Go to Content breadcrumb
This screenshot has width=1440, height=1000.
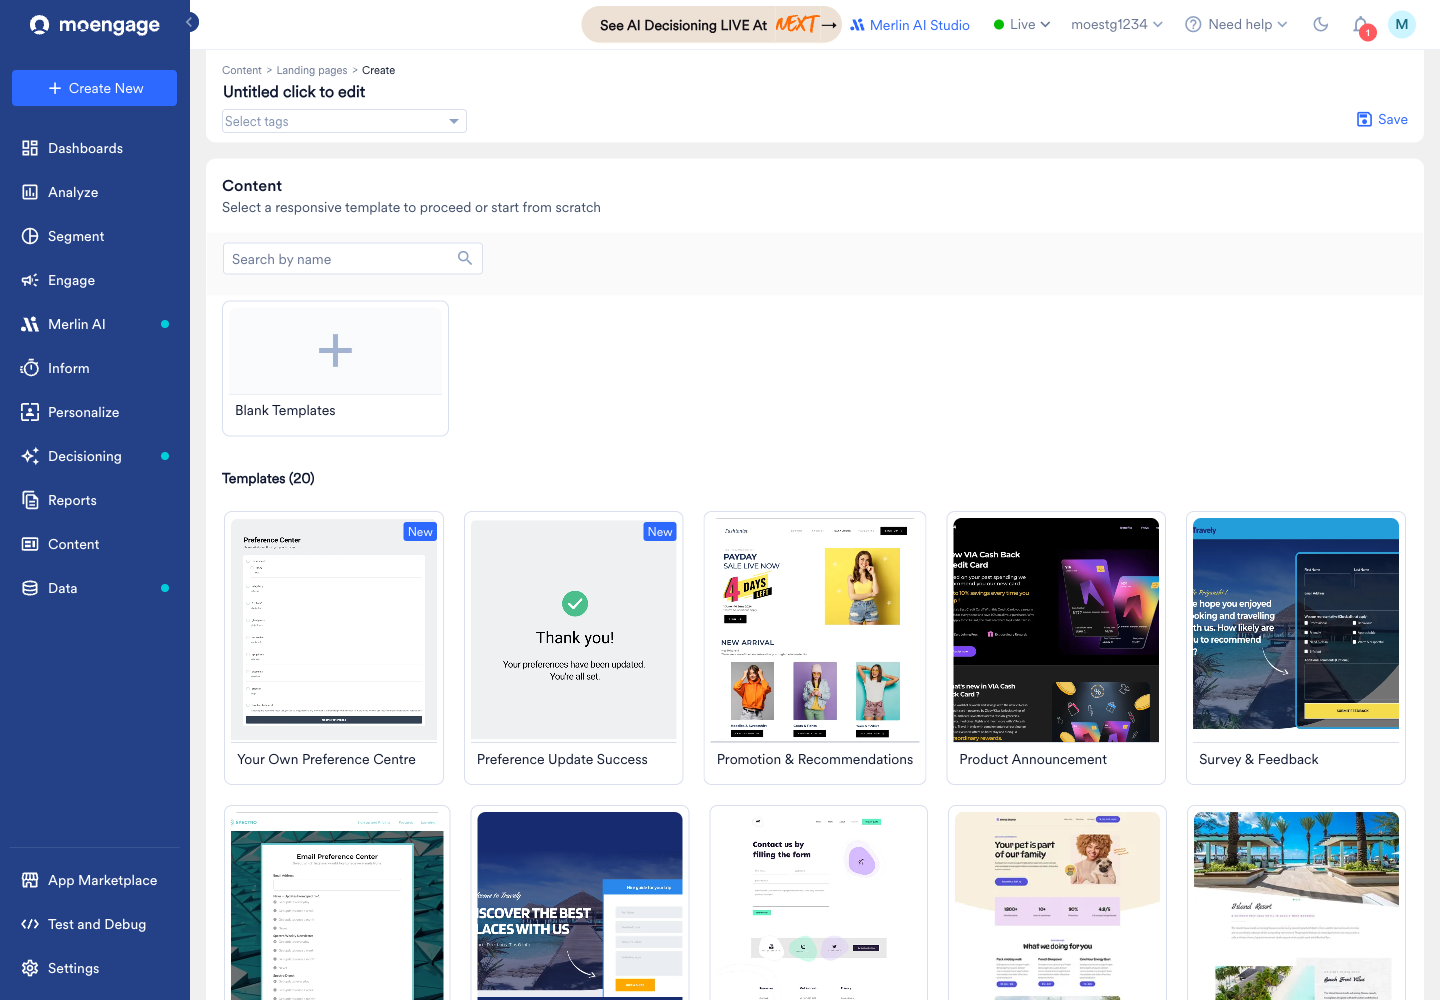(242, 70)
